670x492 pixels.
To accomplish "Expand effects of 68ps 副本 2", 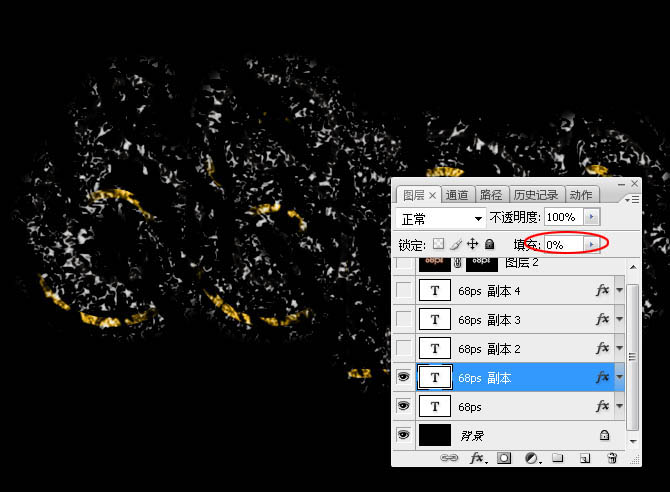I will [x=620, y=348].
